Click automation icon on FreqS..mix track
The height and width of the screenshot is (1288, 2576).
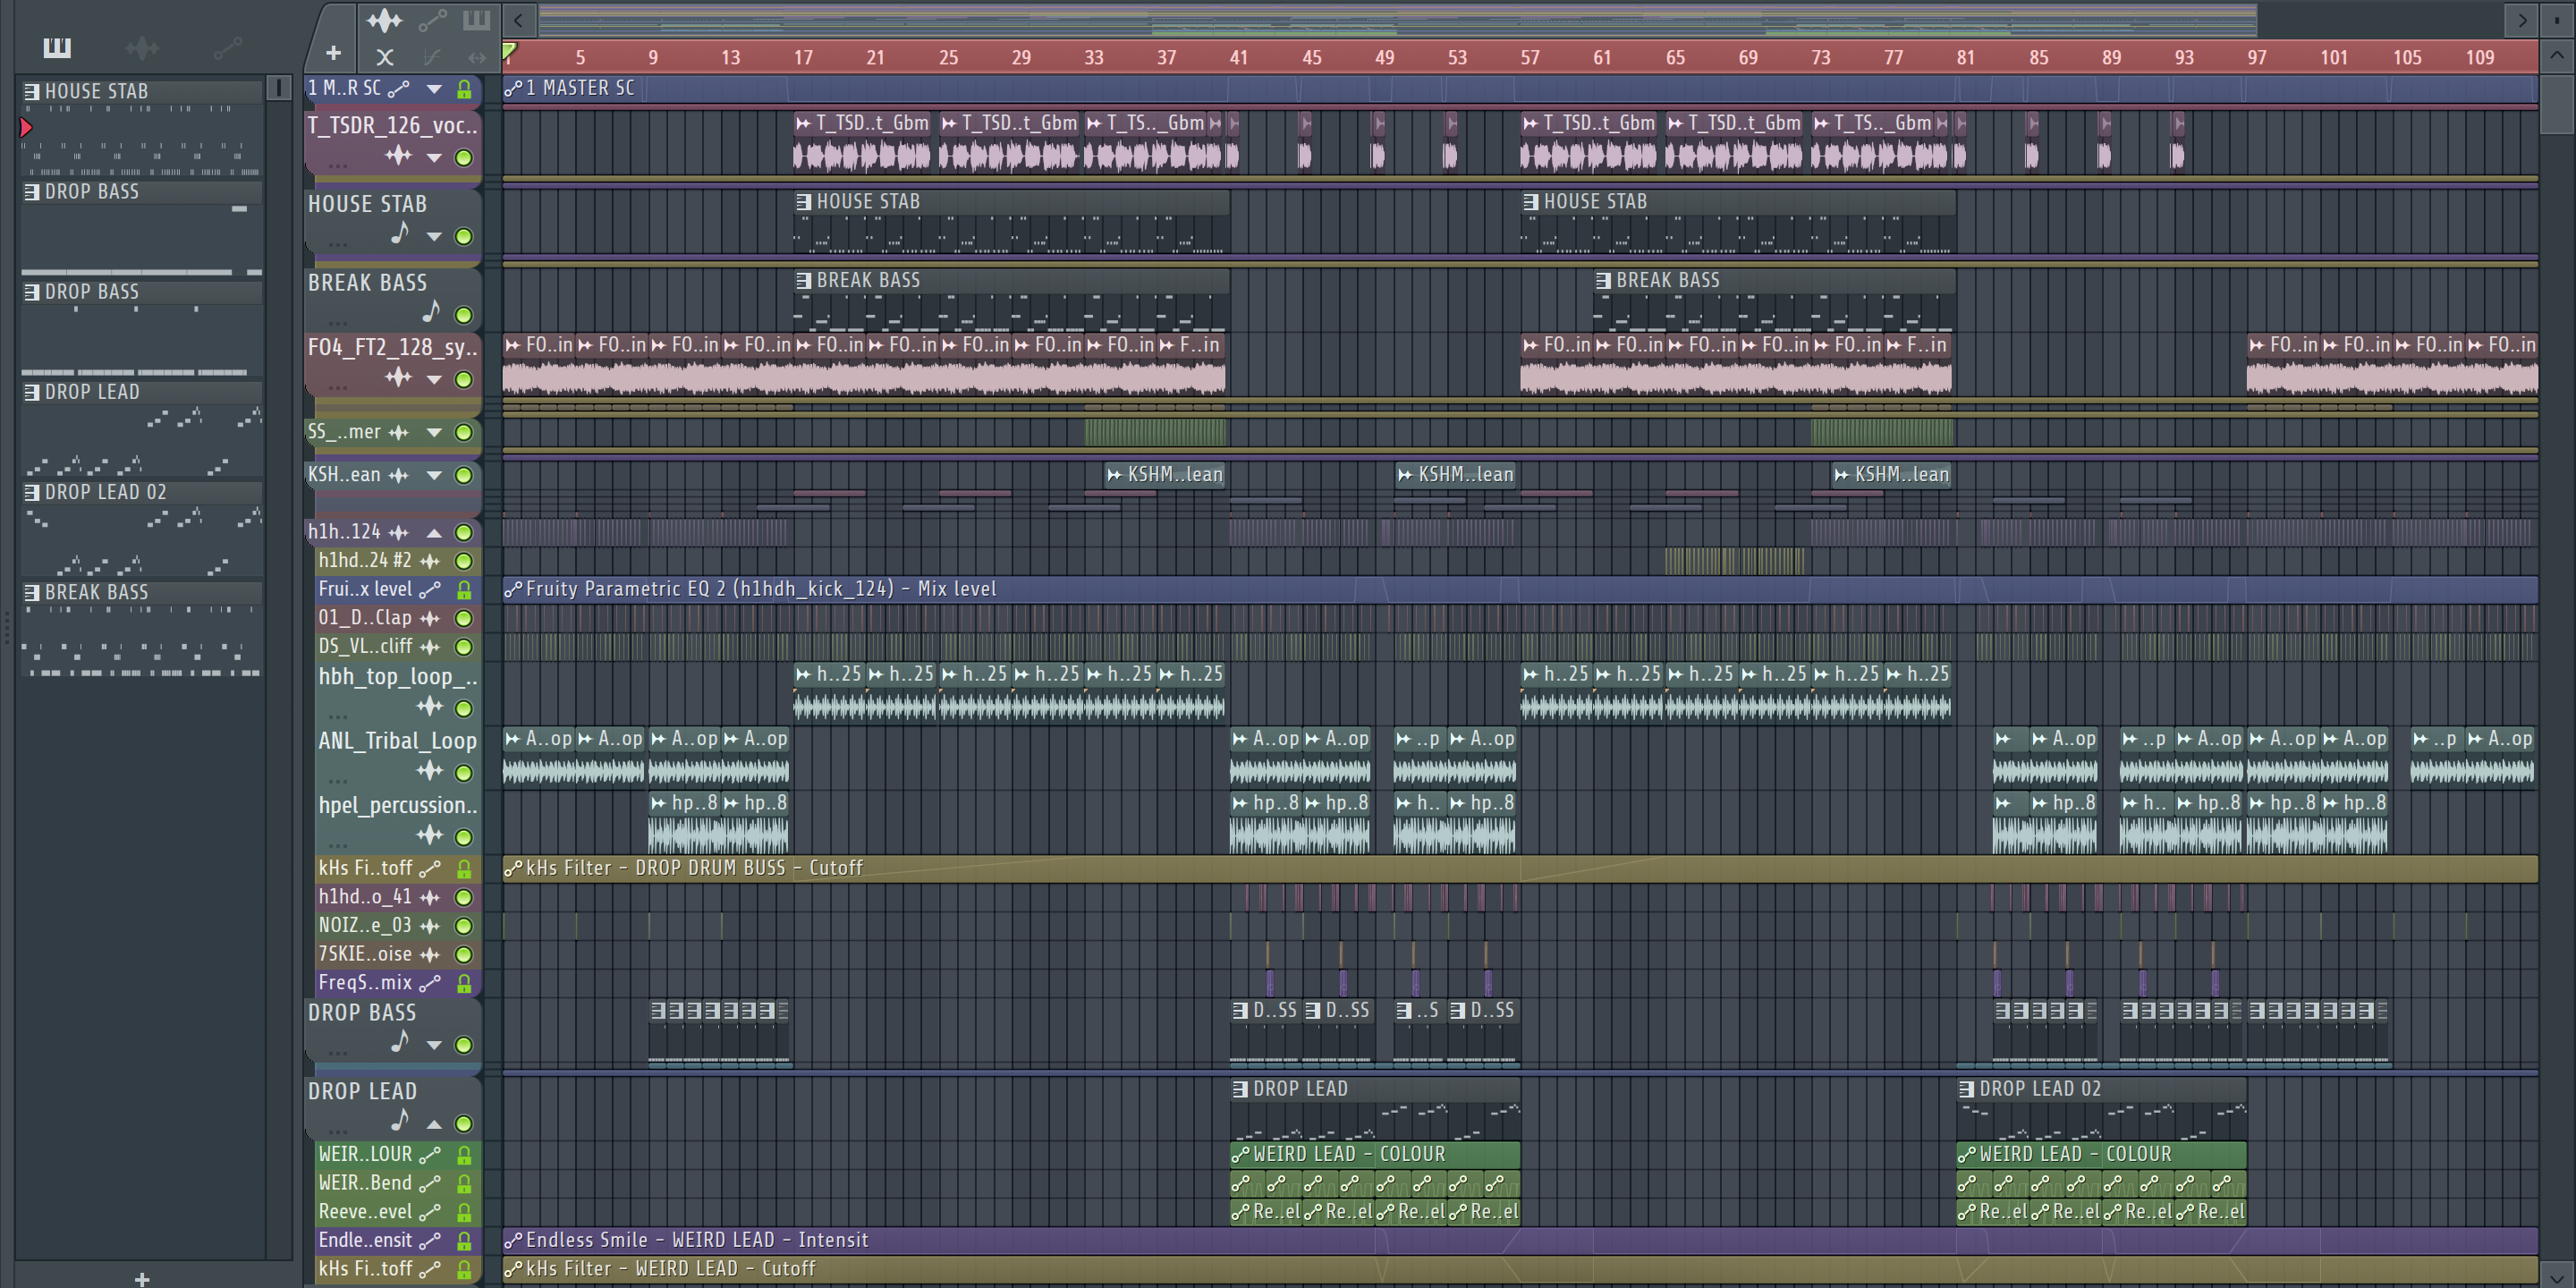pos(430,984)
